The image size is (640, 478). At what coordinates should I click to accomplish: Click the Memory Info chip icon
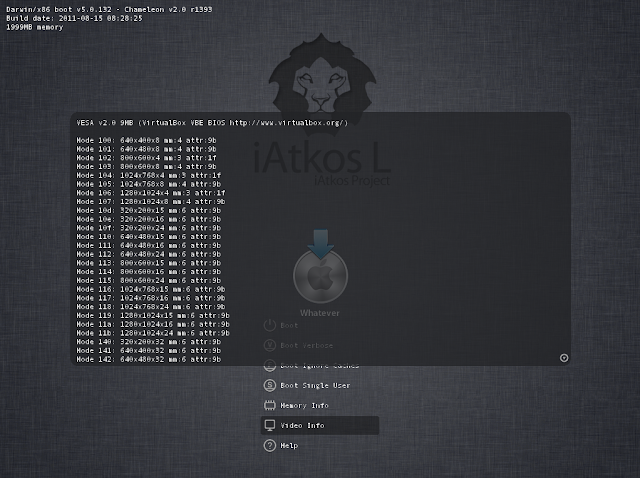(x=269, y=405)
